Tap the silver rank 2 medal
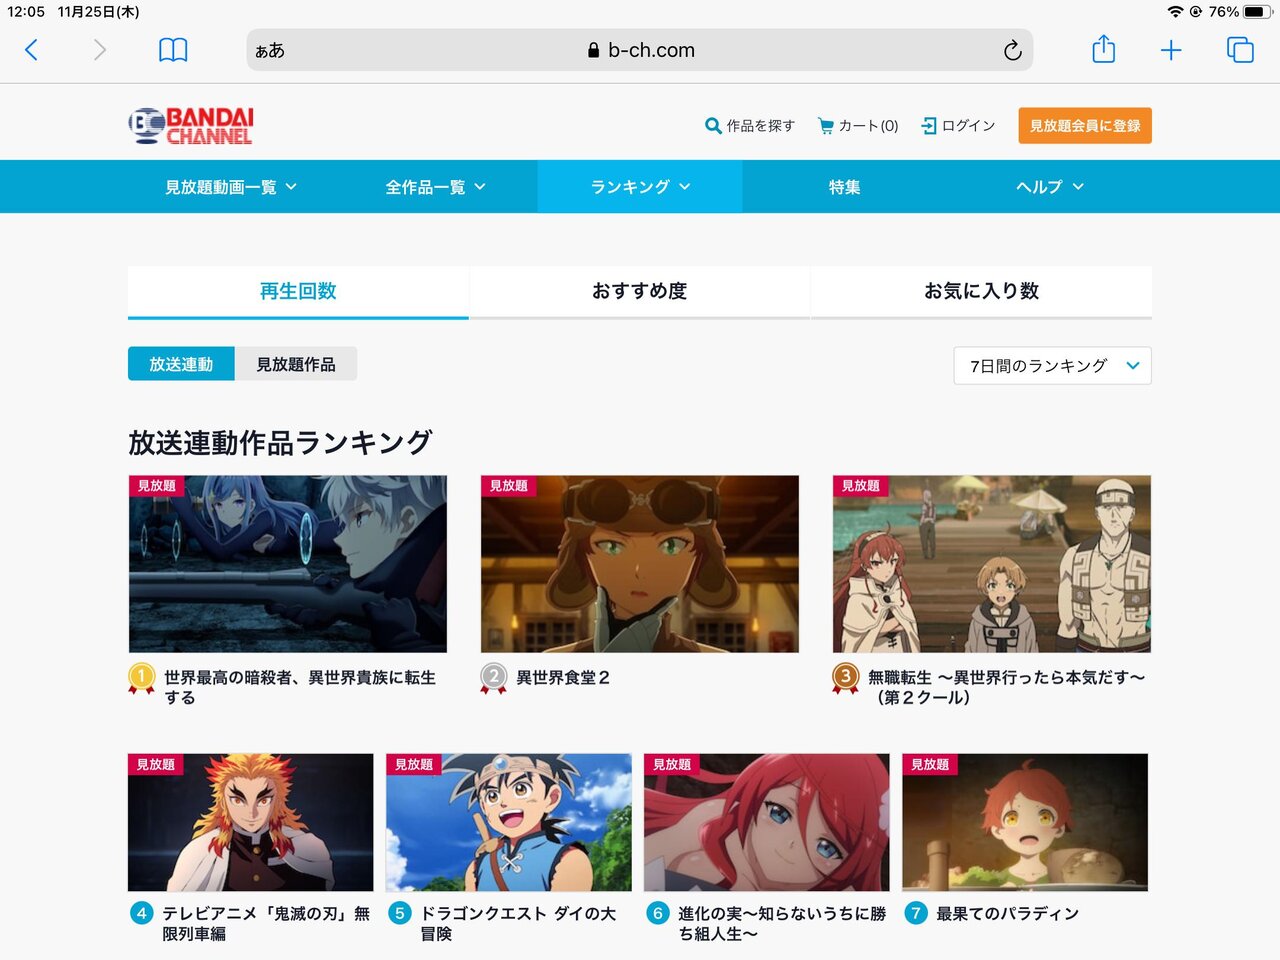Image resolution: width=1280 pixels, height=960 pixels. click(493, 679)
